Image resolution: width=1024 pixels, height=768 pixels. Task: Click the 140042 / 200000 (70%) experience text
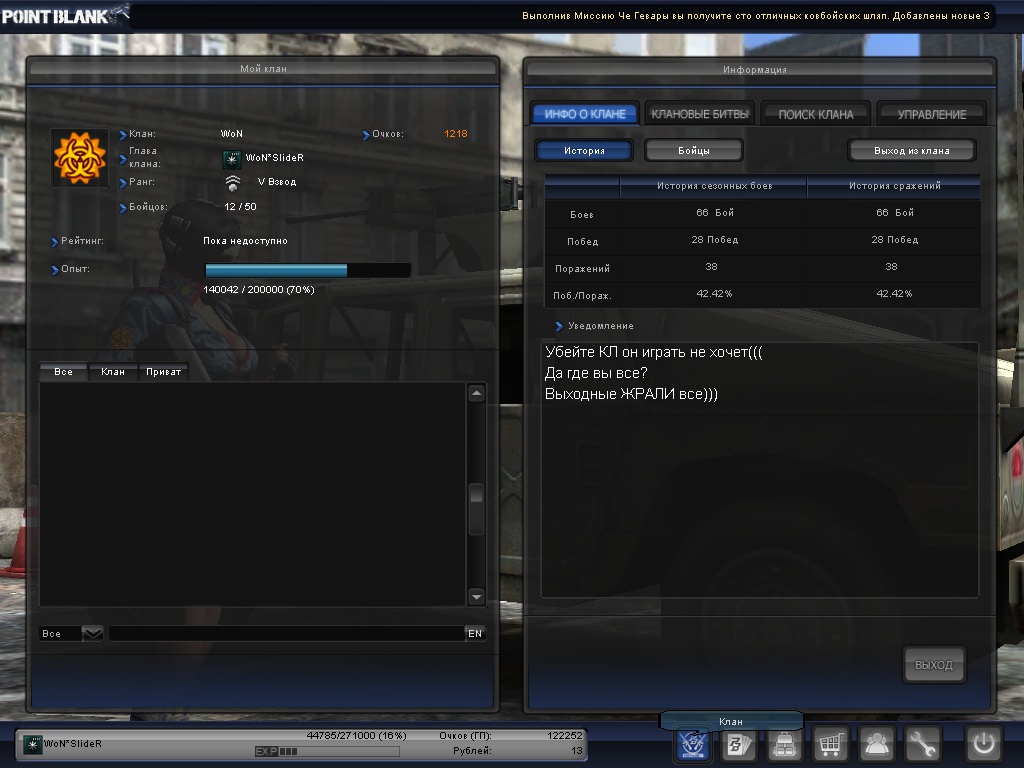(x=259, y=289)
